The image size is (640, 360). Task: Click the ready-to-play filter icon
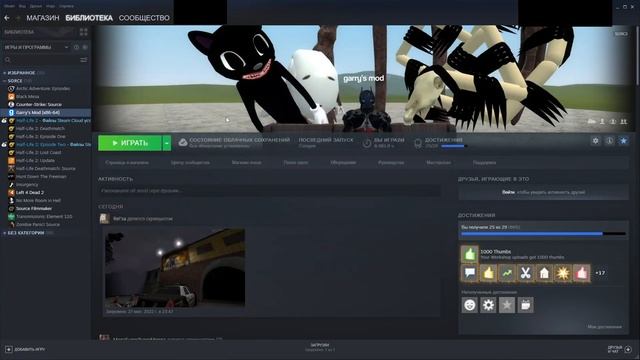(85, 47)
